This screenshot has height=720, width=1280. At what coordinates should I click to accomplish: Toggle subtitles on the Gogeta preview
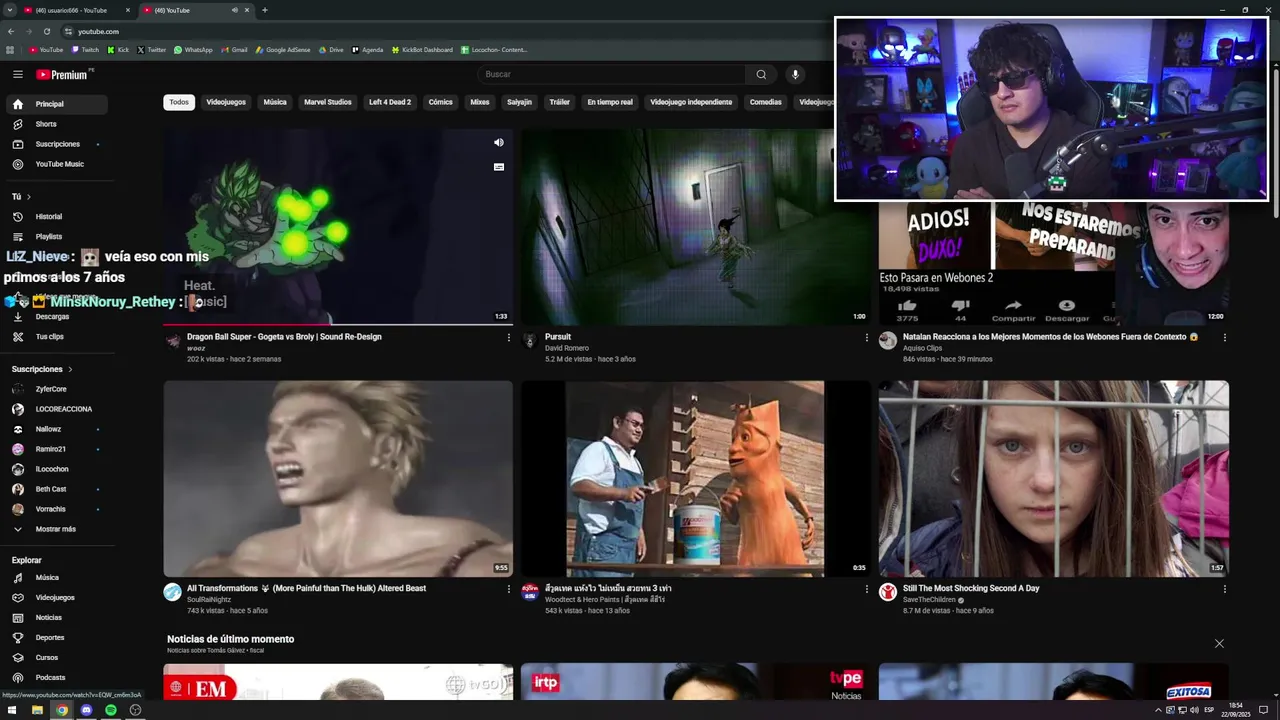tap(499, 167)
